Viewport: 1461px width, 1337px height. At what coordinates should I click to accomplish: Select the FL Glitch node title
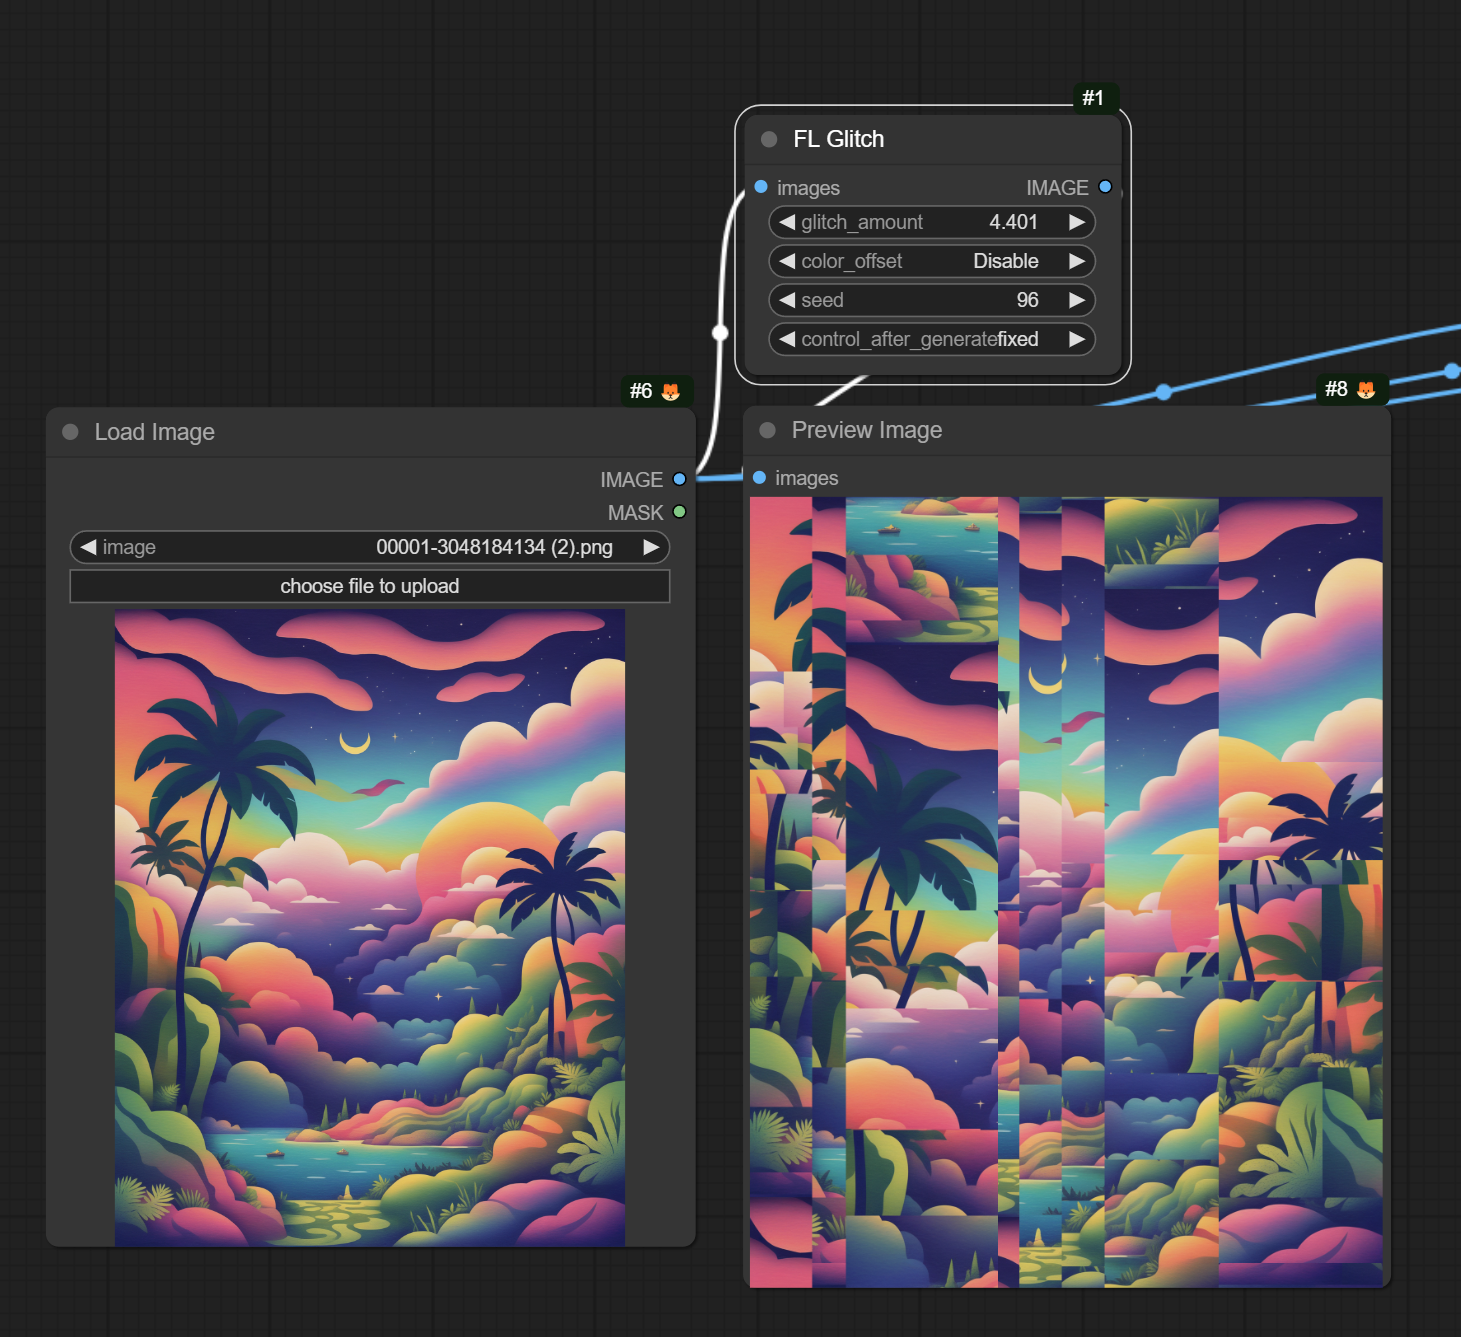click(838, 139)
